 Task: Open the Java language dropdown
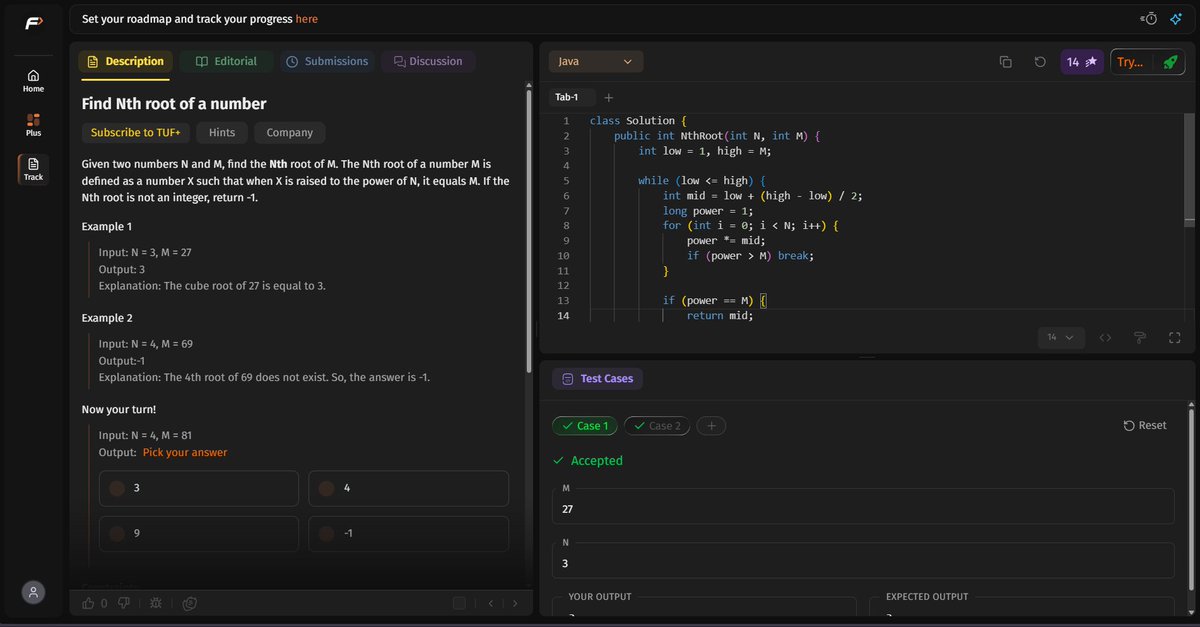[x=596, y=62]
